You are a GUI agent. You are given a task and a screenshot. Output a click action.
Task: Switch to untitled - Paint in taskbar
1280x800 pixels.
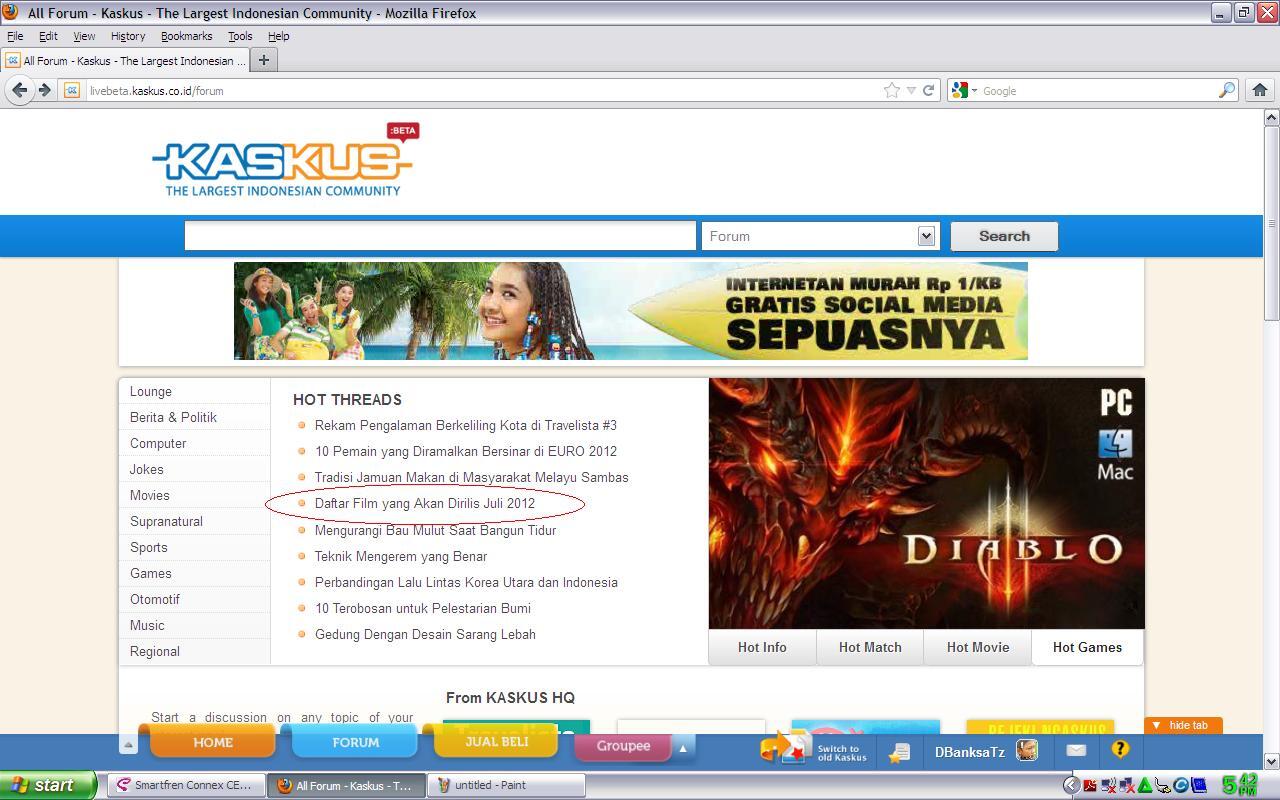(x=506, y=785)
